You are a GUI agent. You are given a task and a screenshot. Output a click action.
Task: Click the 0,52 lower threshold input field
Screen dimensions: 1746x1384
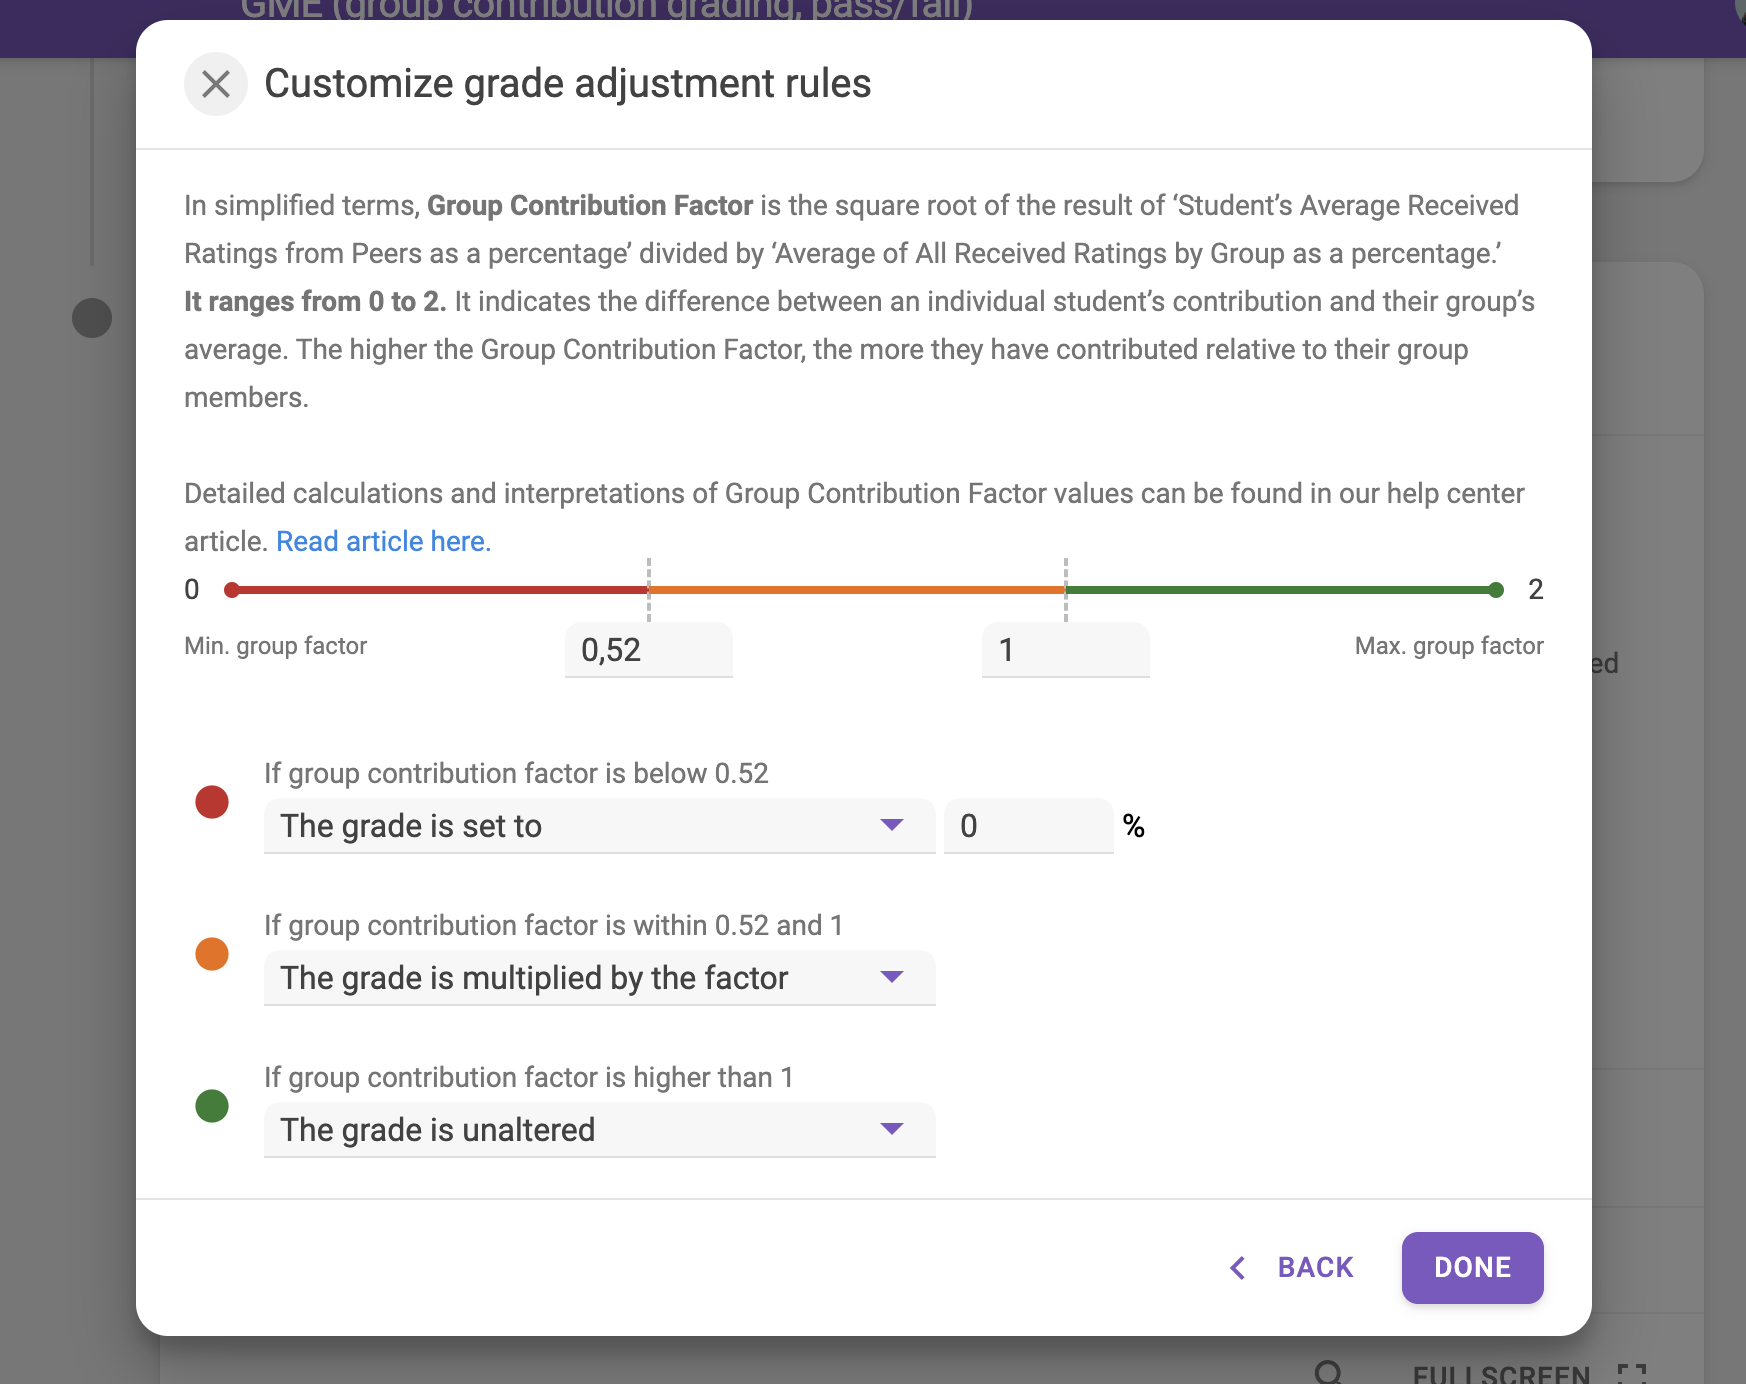(x=648, y=650)
